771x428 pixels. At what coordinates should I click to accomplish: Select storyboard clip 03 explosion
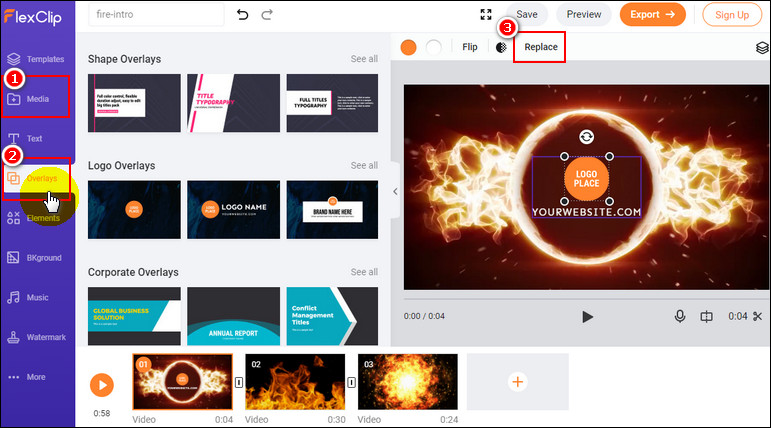click(x=408, y=382)
